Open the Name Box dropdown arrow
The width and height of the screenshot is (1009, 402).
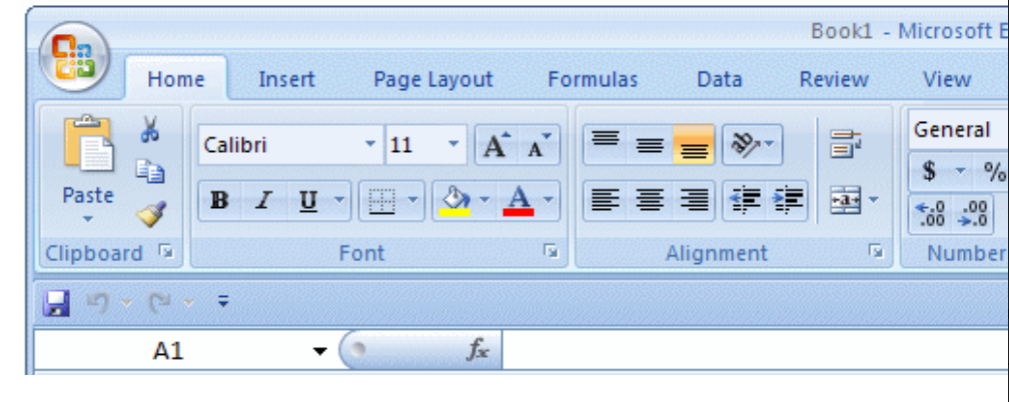[x=319, y=351]
